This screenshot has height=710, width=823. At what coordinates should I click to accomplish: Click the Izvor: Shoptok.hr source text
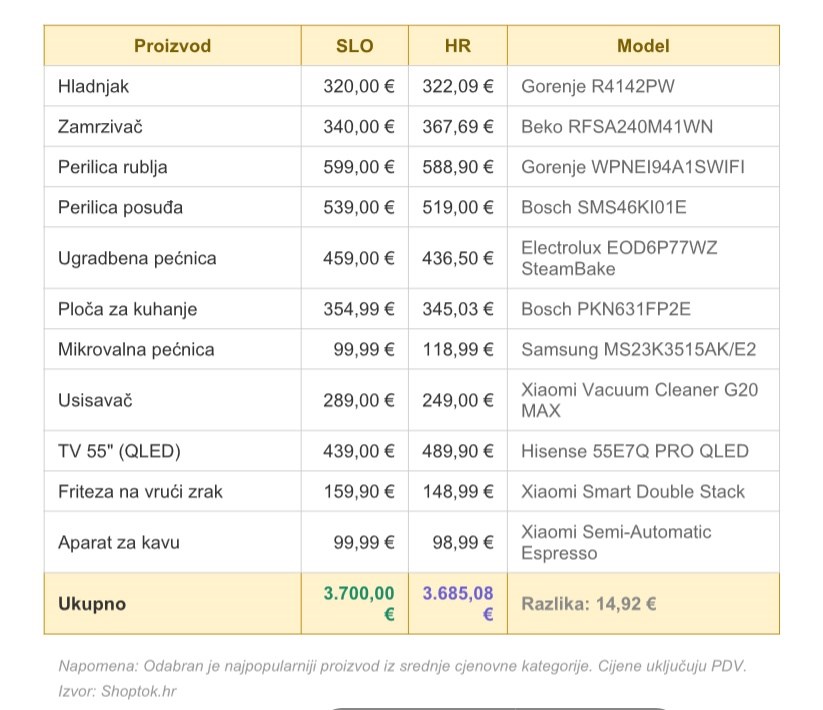coord(118,691)
